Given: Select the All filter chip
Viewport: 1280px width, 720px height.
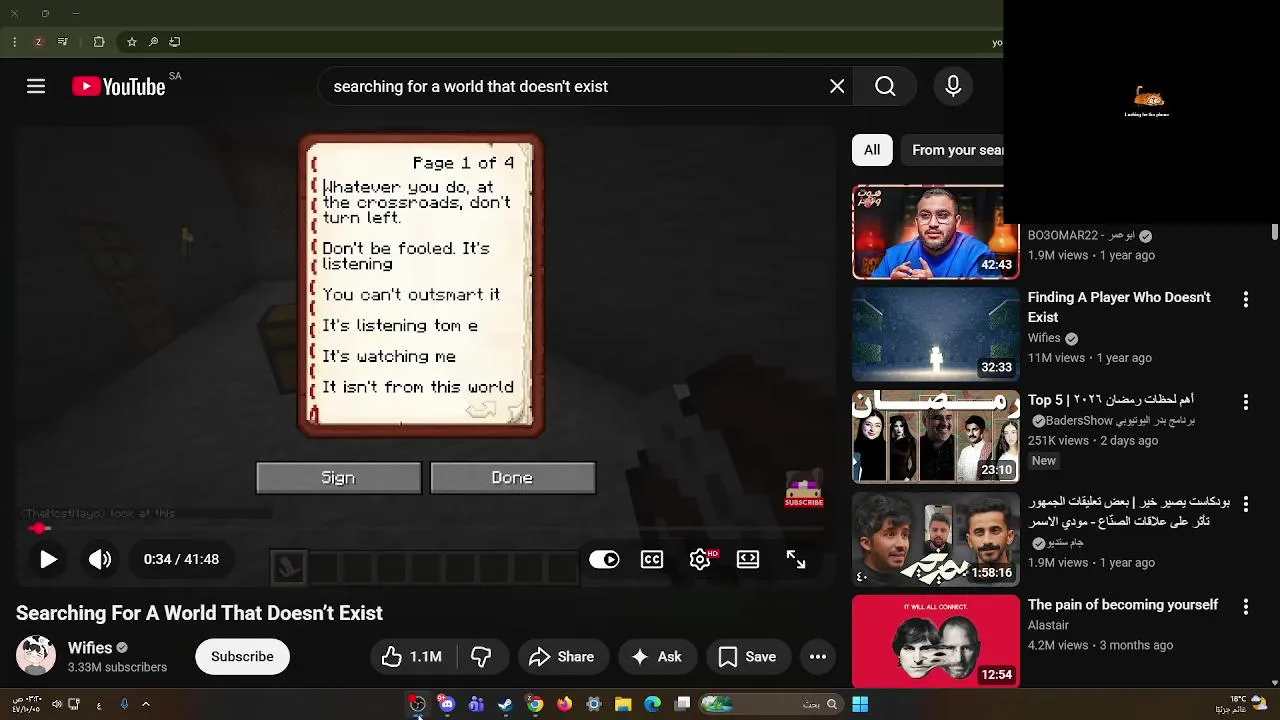Looking at the screenshot, I should click(872, 150).
